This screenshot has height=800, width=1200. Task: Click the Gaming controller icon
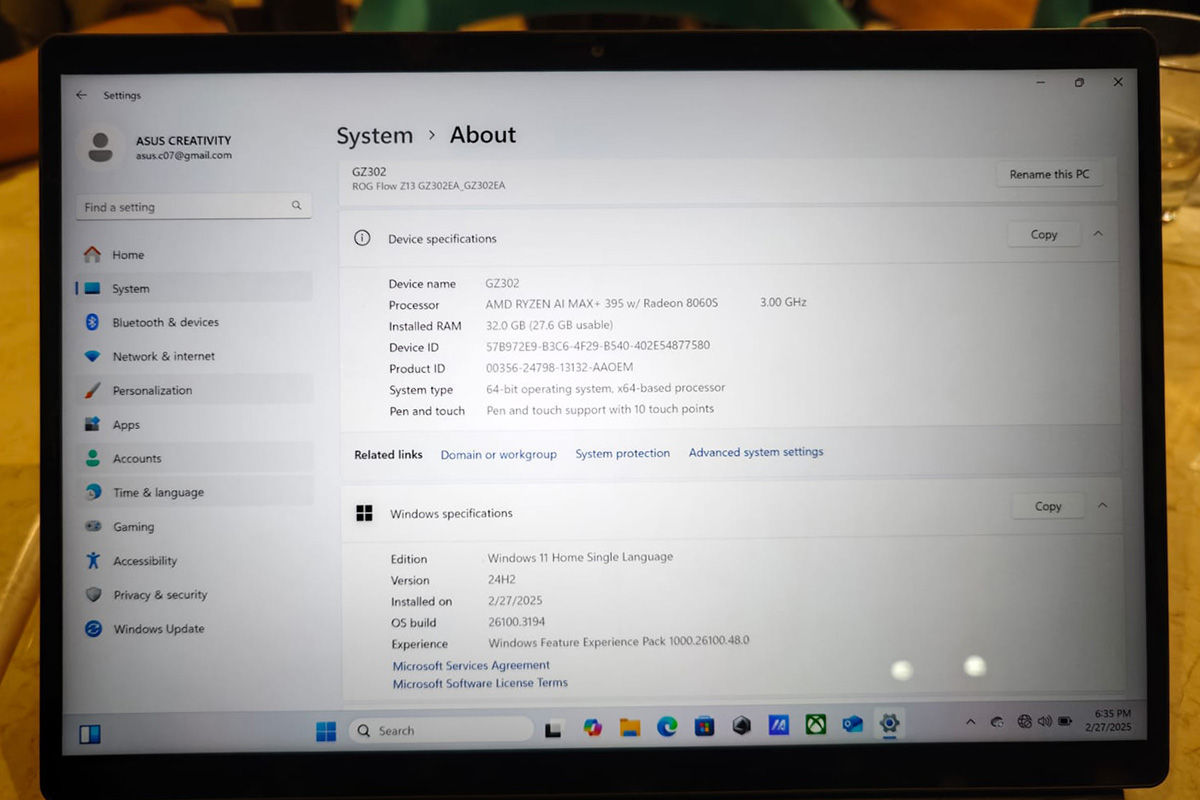[93, 526]
